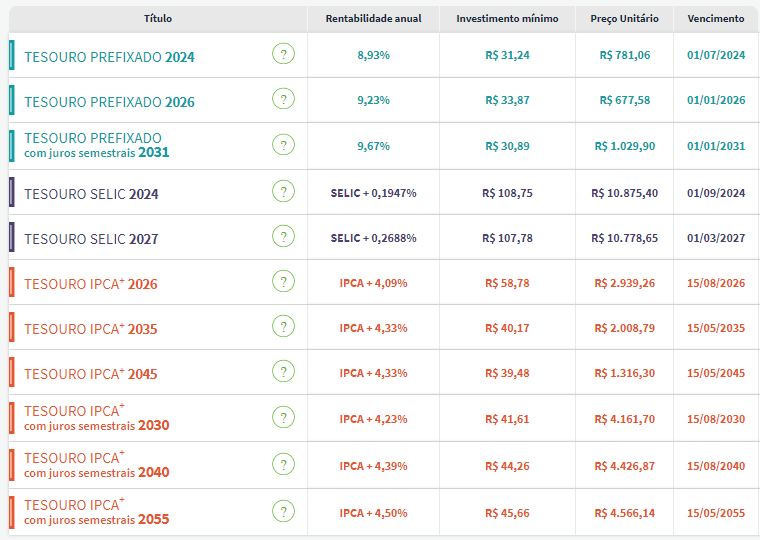The image size is (760, 540).
Task: Show help for Tesouro IPCA+ 2045
Action: [284, 372]
